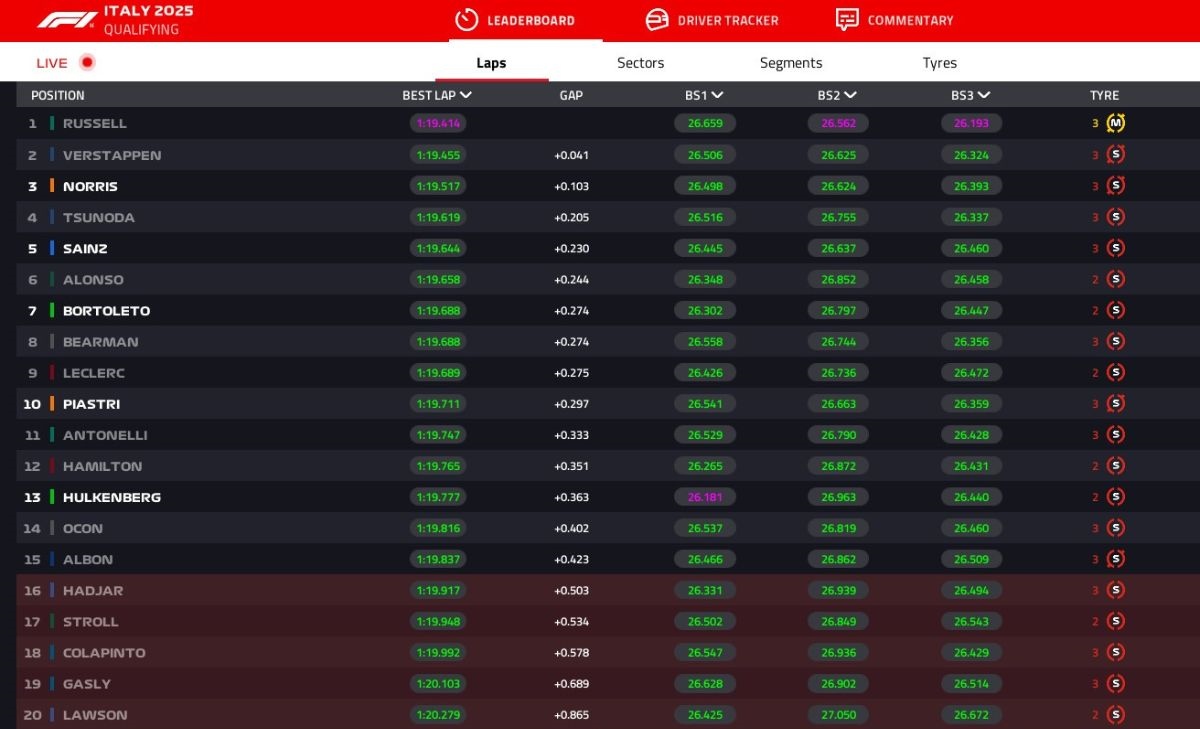Click the Commentary speech bubble icon
Image resolution: width=1200 pixels, height=729 pixels.
pyautogui.click(x=847, y=20)
